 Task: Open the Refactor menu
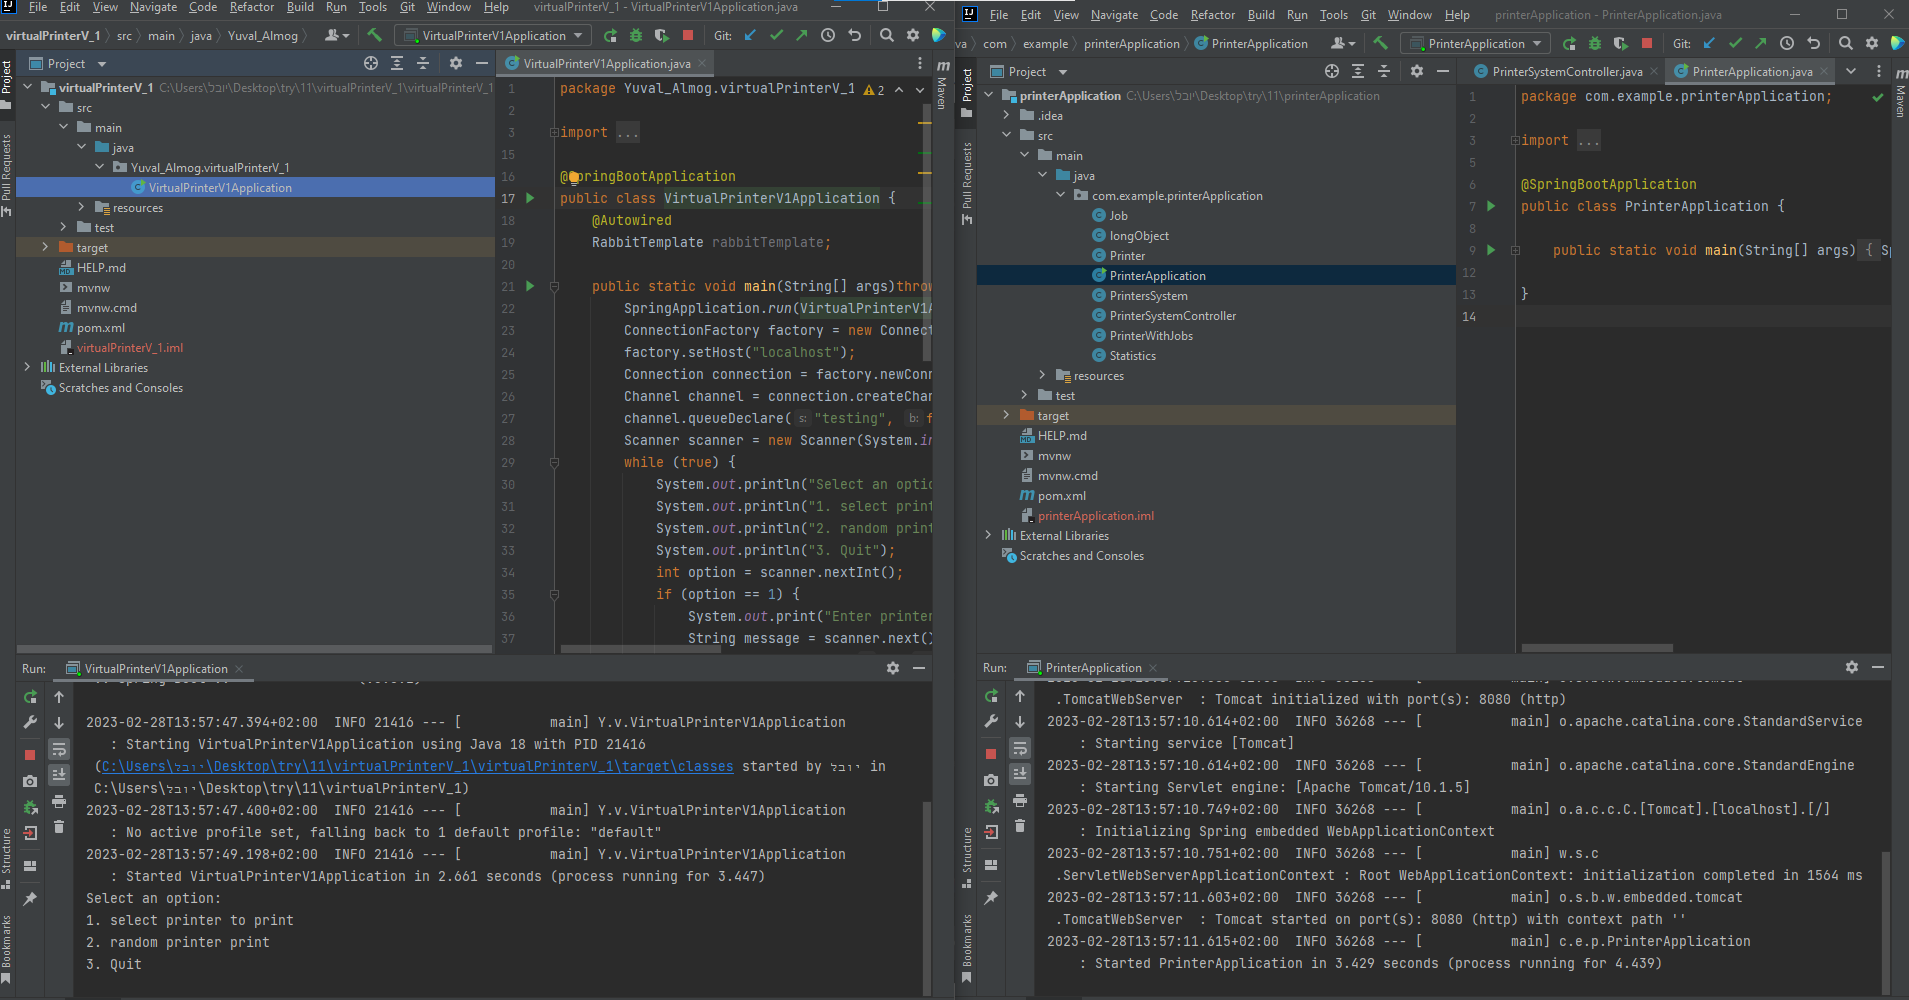(x=252, y=8)
